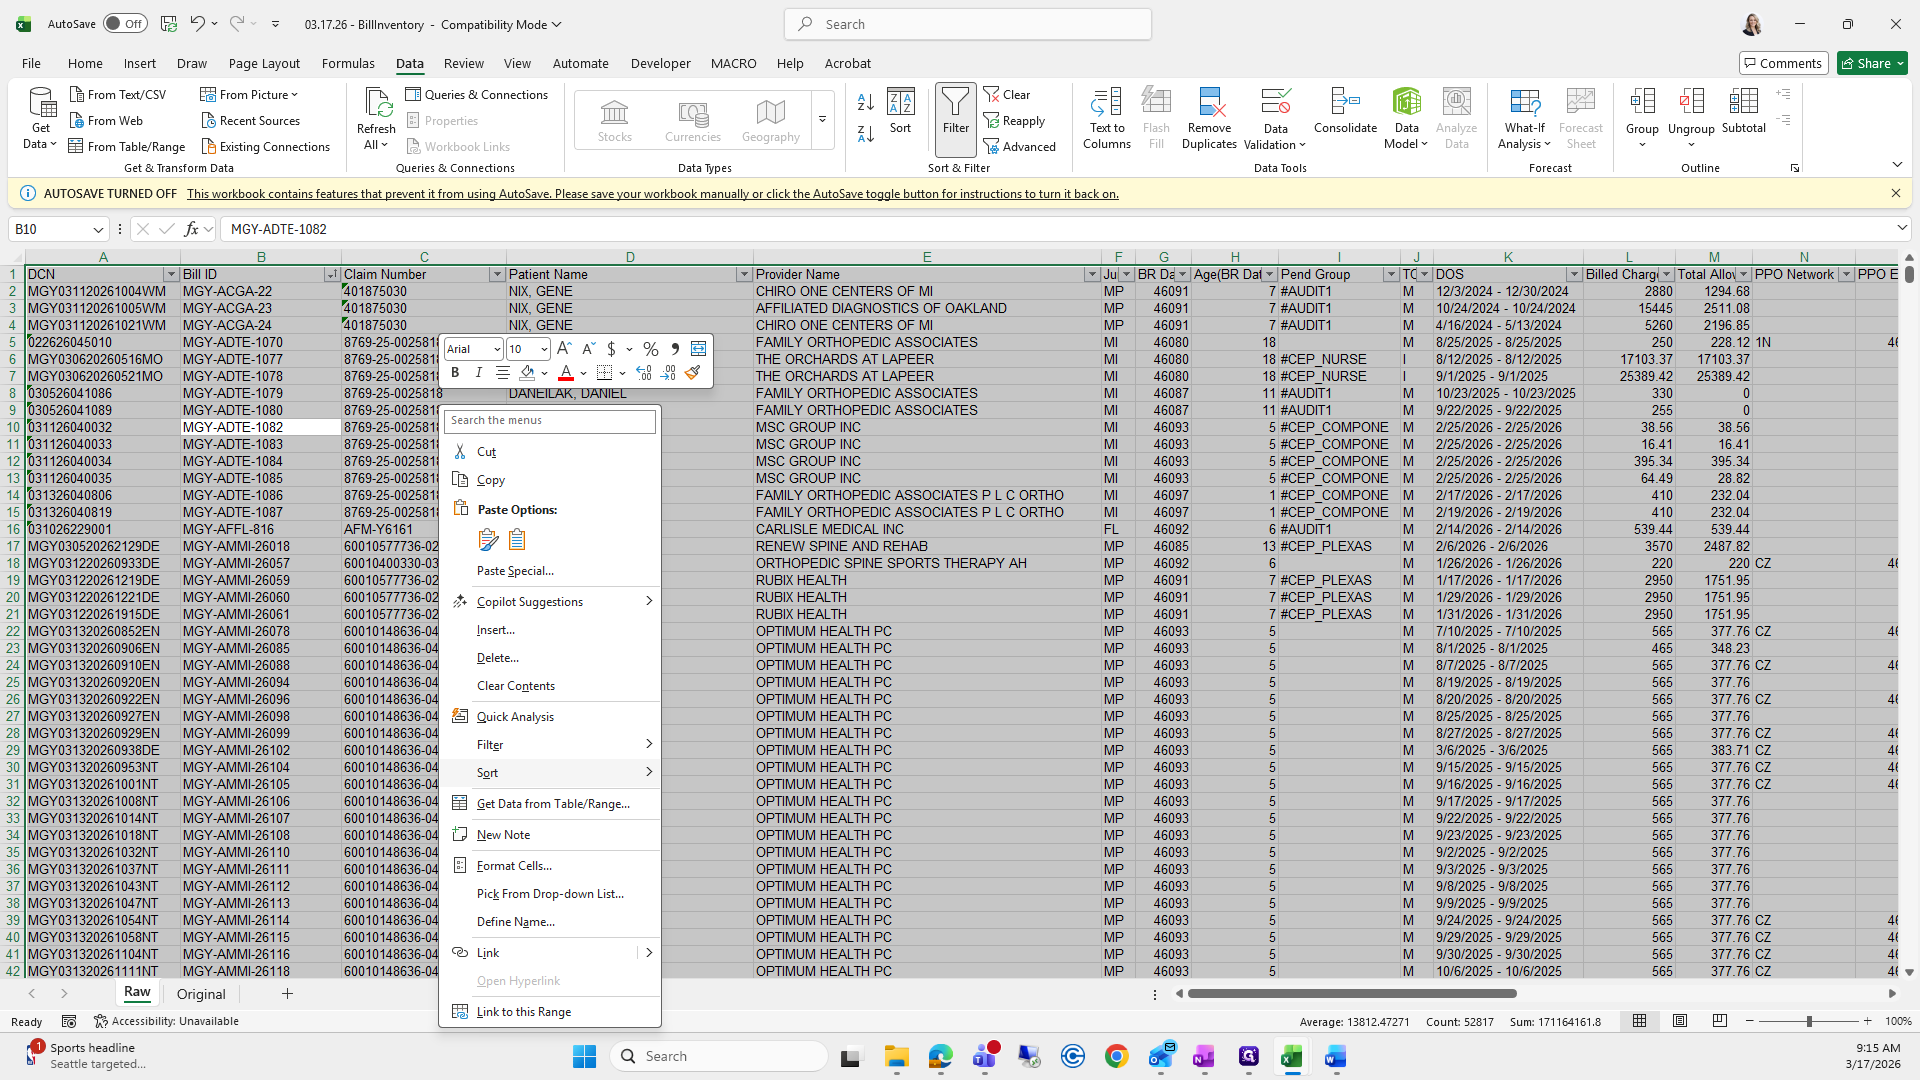Click the context menu search field

point(550,421)
